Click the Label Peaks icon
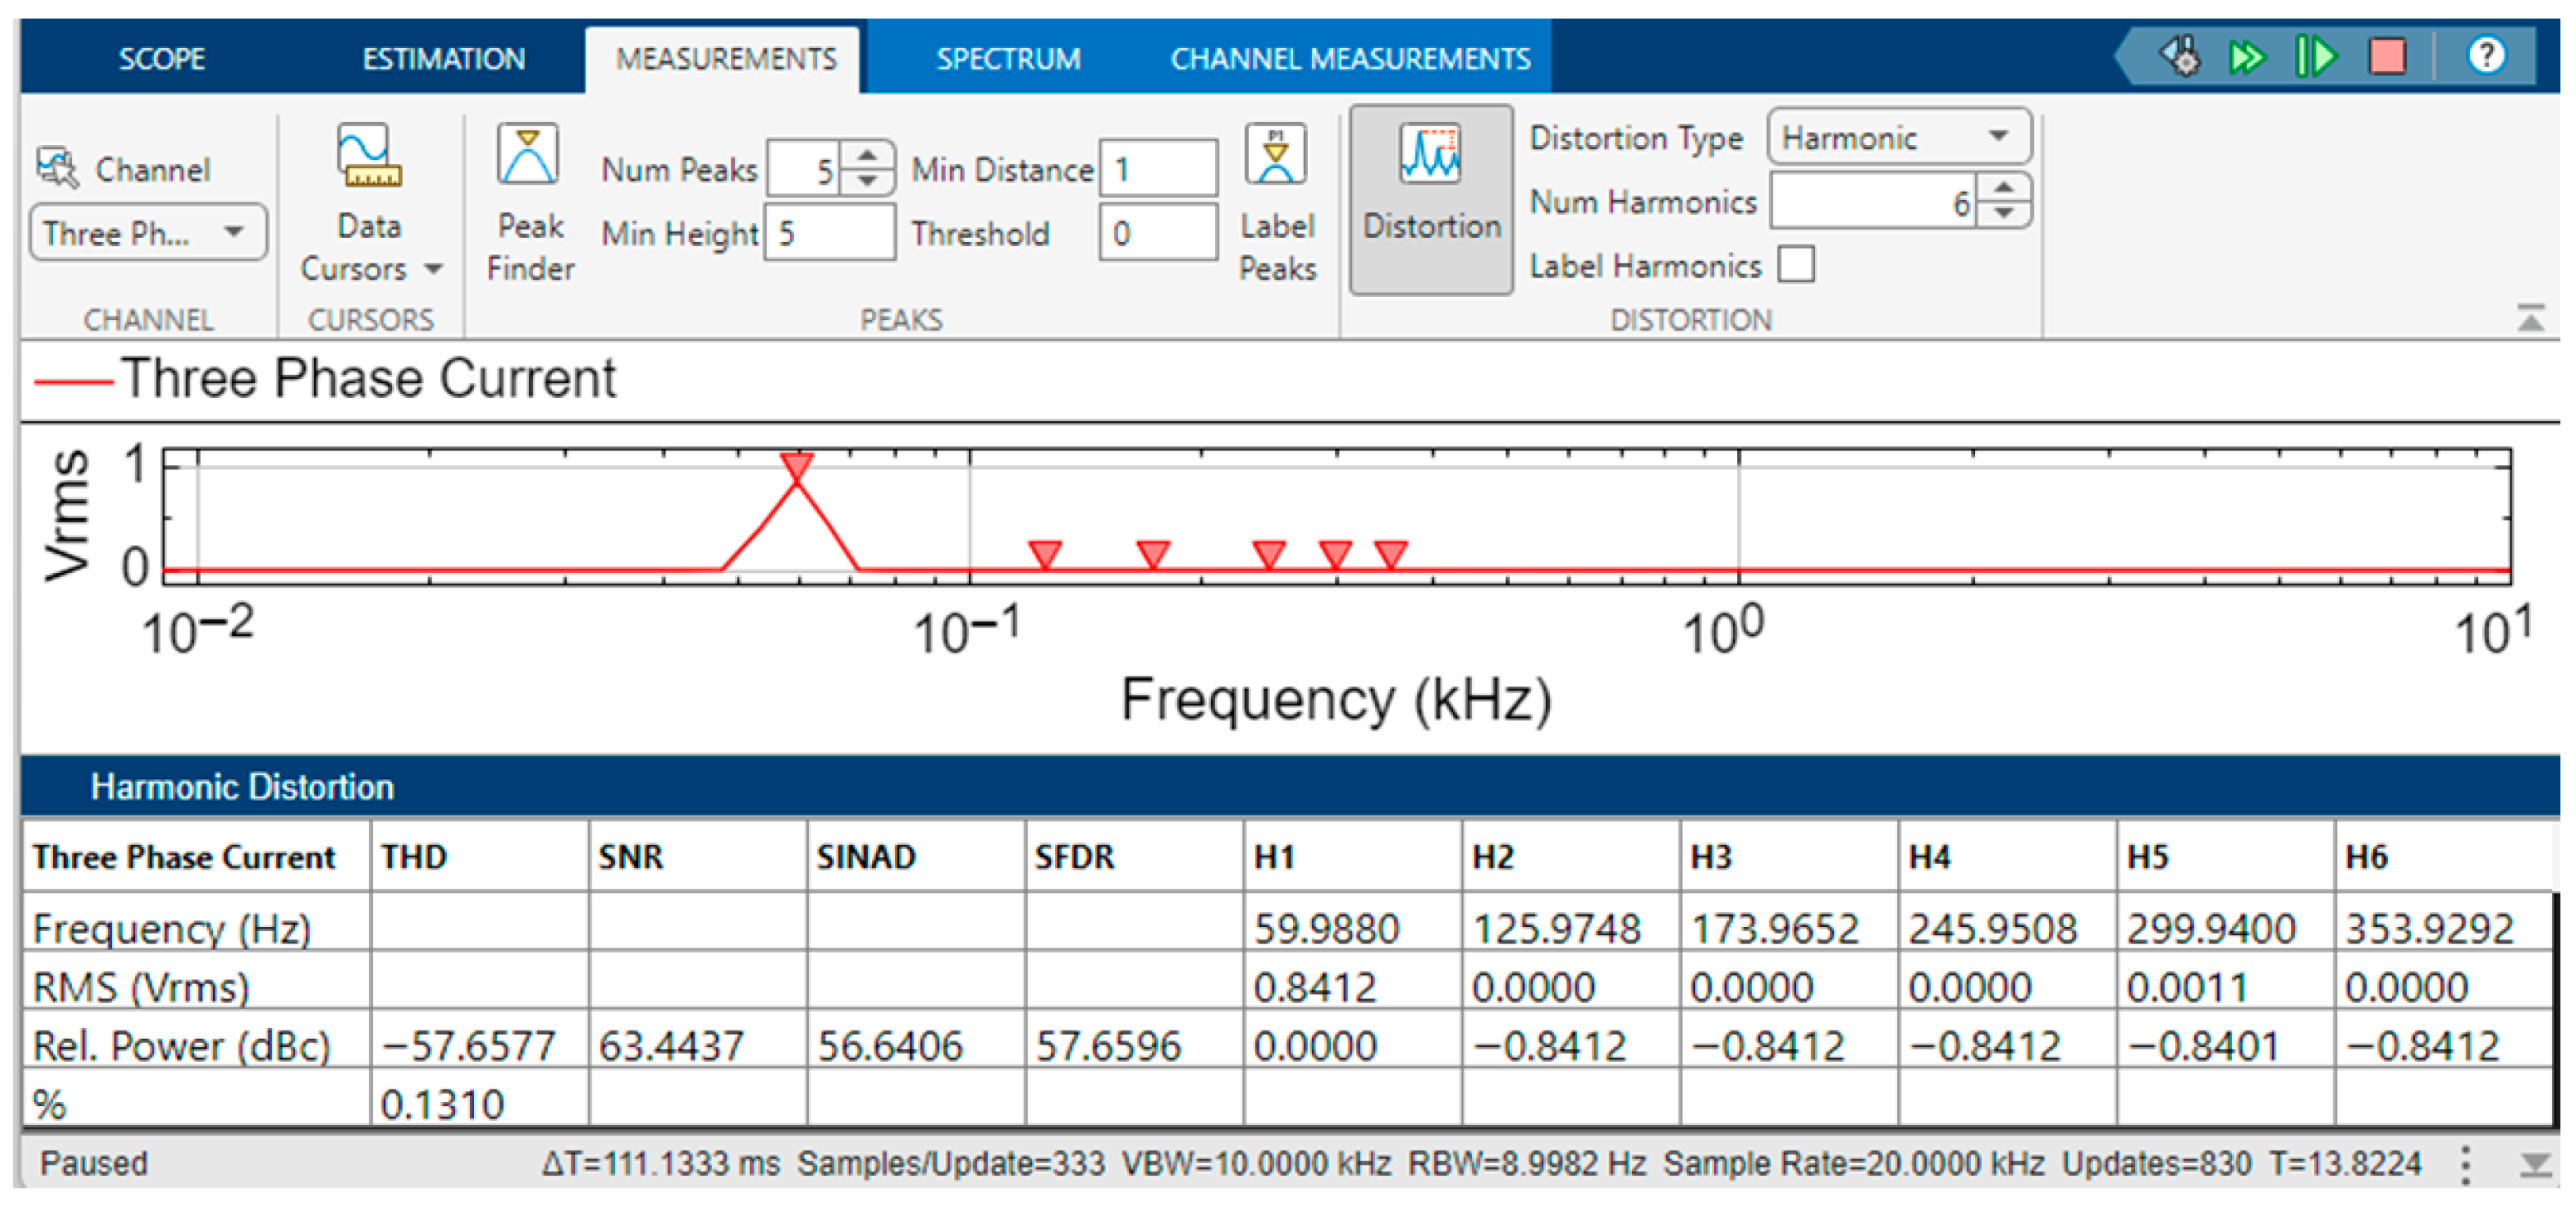Image resolution: width=2576 pixels, height=1208 pixels. (1275, 154)
